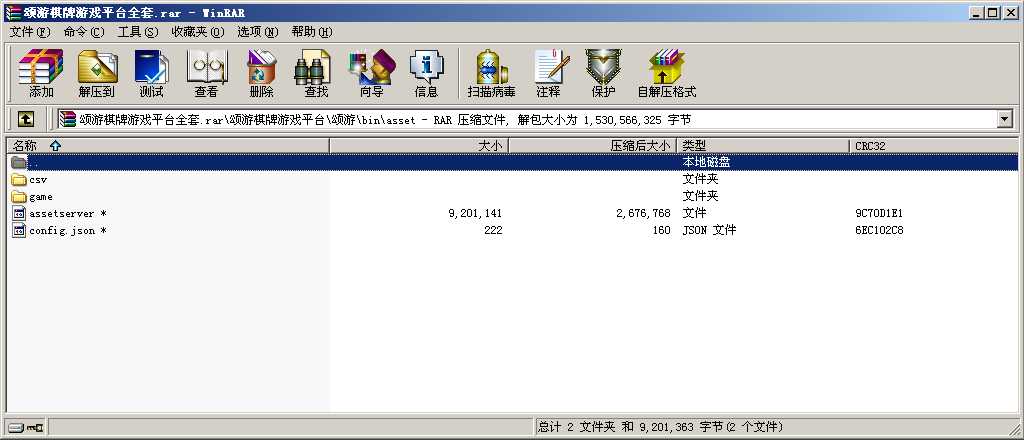
Task: Select the game folder icon
Action: pyautogui.click(x=19, y=196)
